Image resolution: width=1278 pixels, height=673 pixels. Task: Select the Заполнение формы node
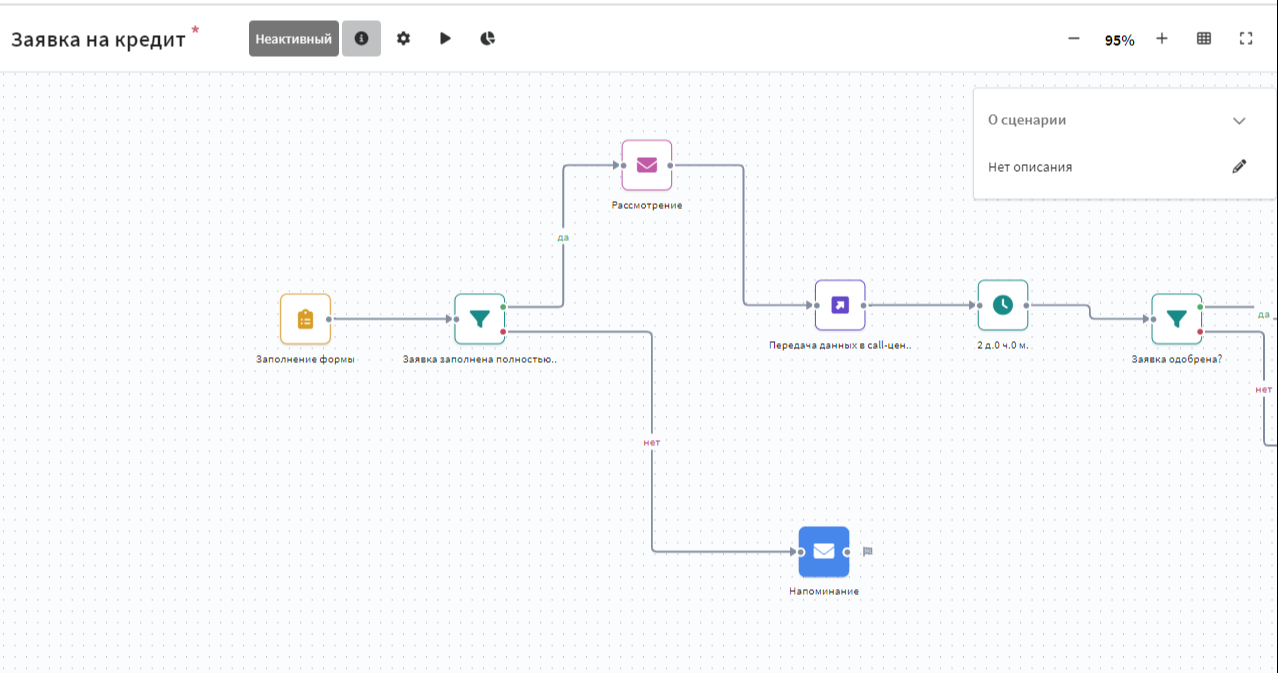tap(305, 319)
